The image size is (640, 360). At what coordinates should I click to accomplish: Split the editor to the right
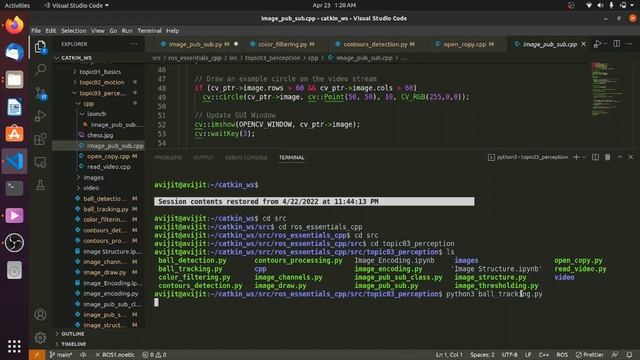617,44
